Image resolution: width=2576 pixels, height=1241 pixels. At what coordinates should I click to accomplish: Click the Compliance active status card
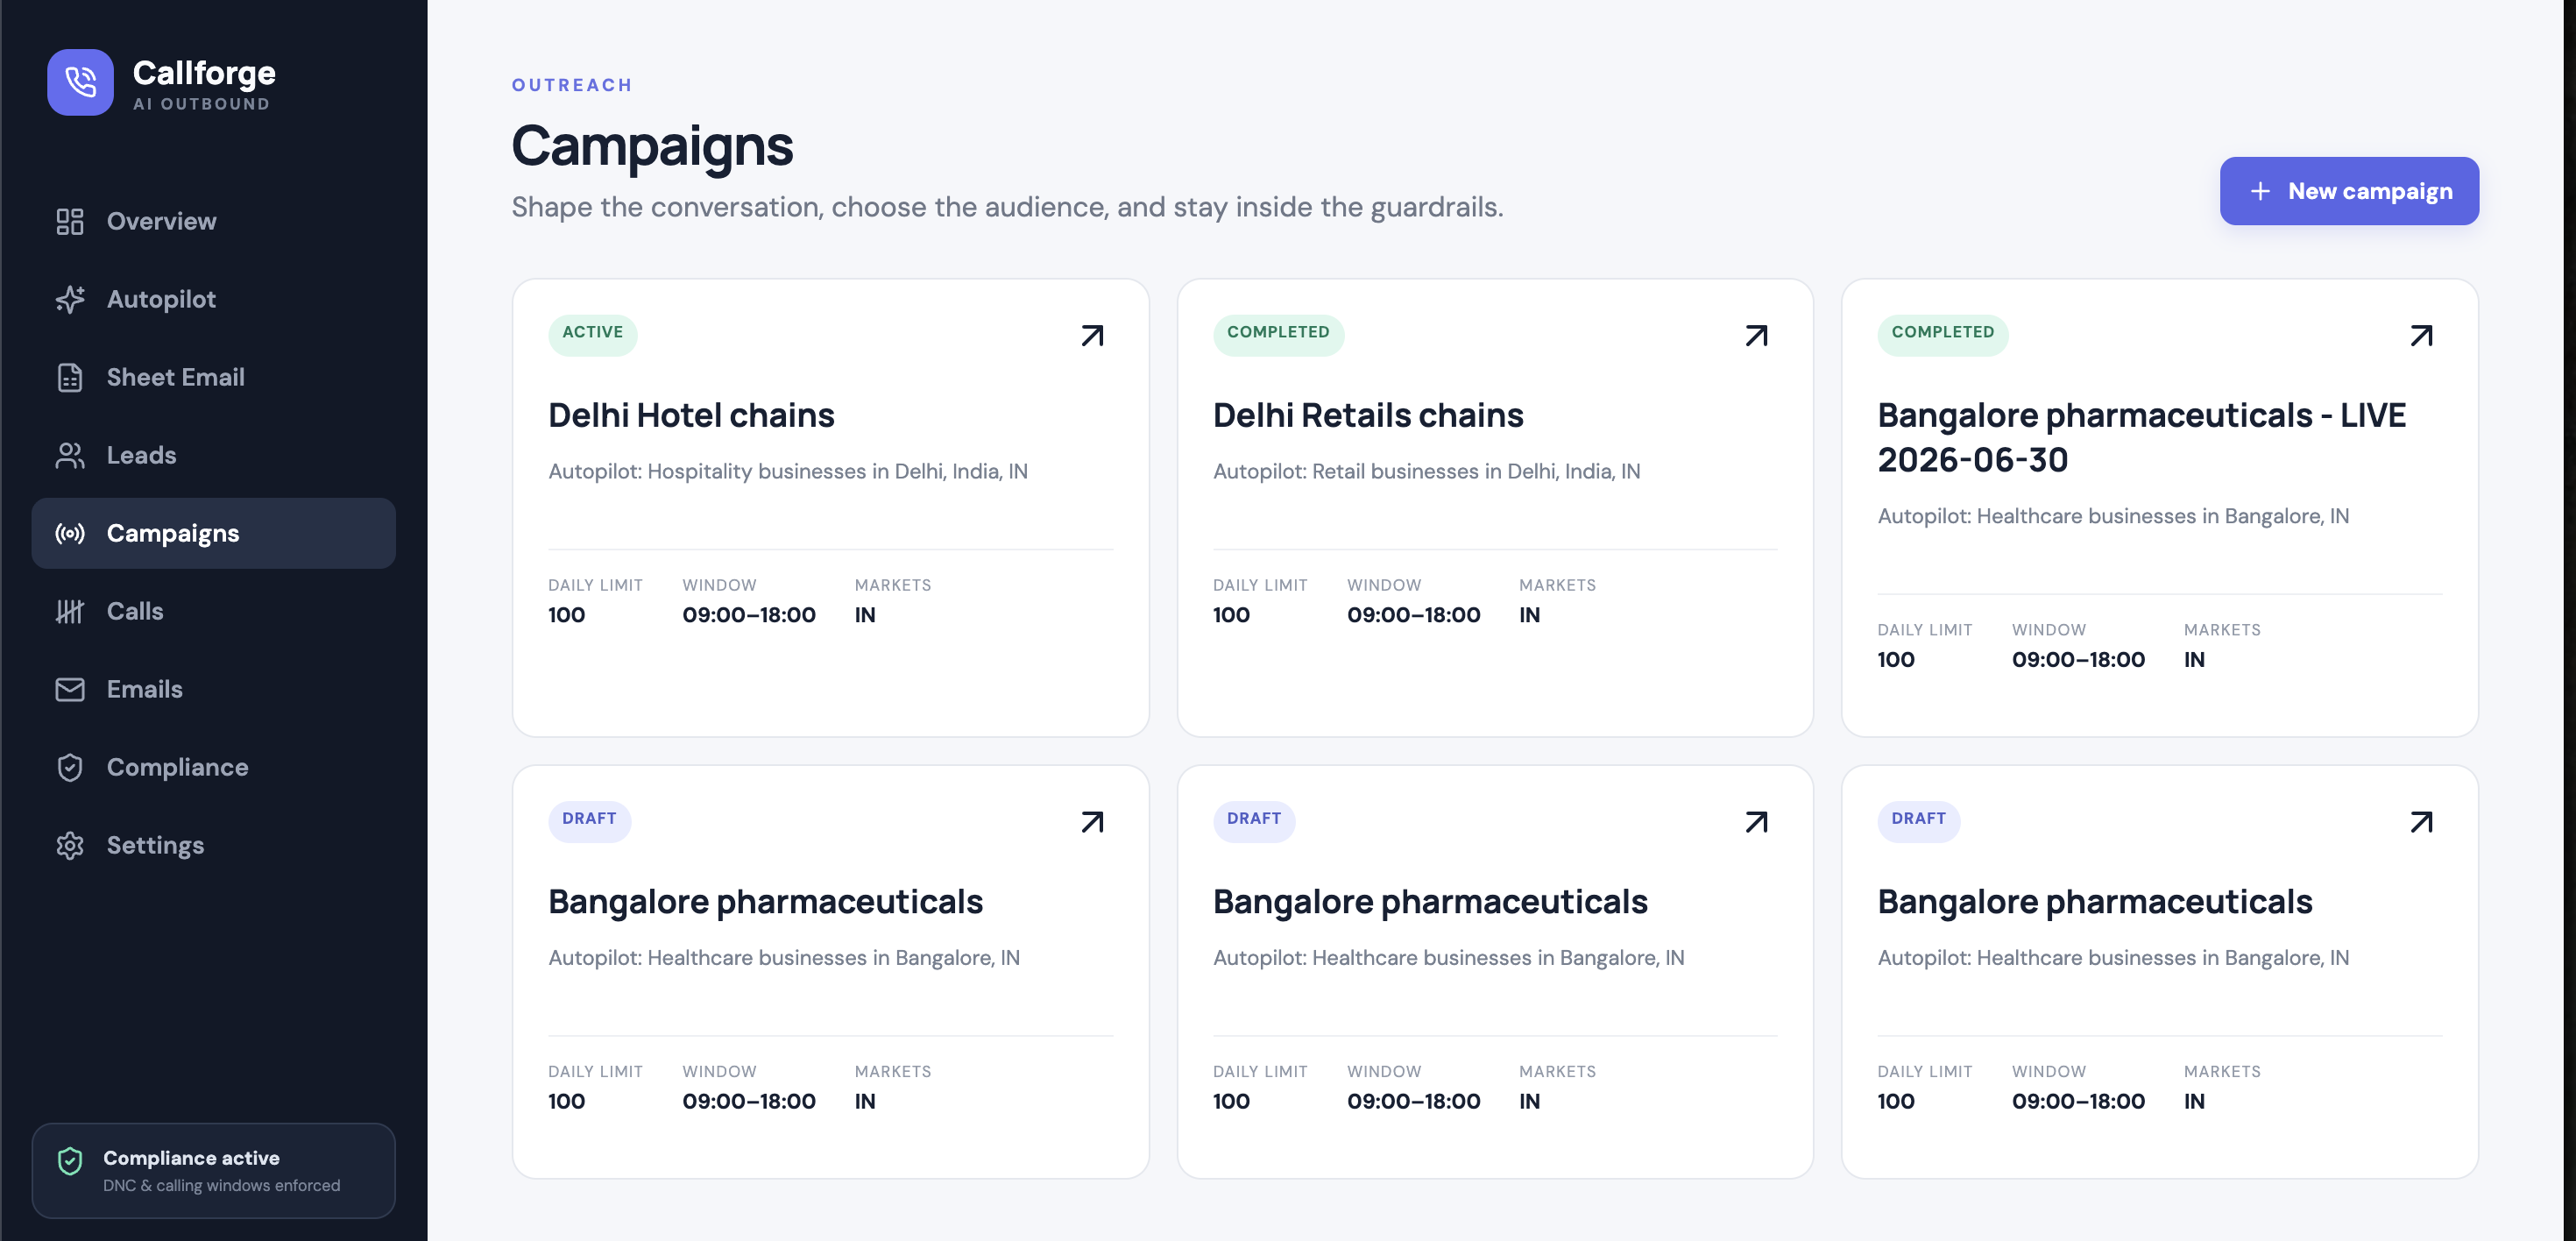tap(213, 1170)
